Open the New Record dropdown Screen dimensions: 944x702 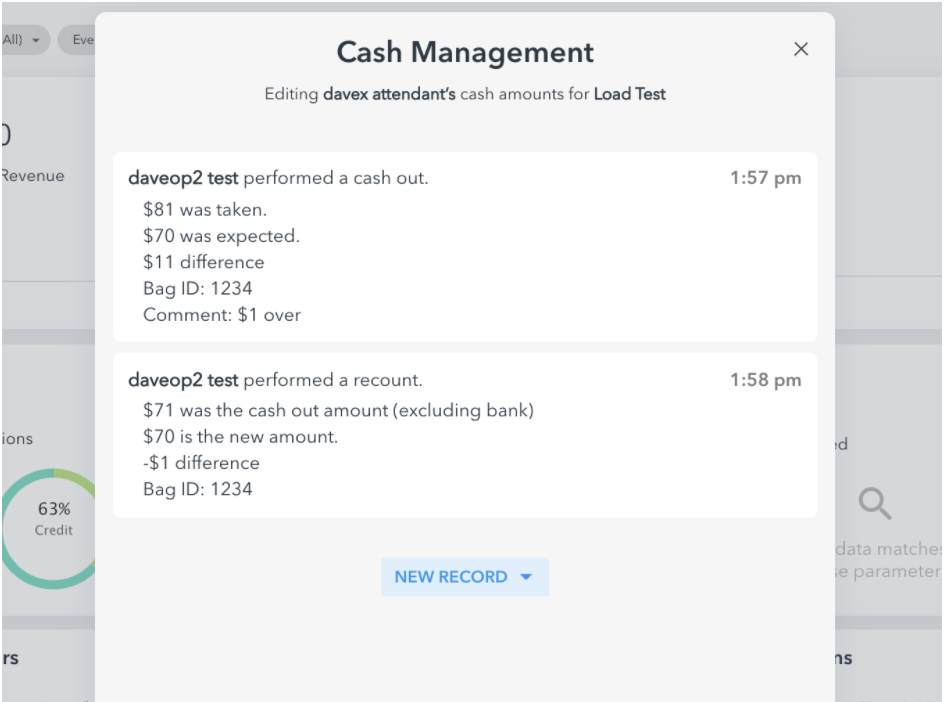pos(465,577)
